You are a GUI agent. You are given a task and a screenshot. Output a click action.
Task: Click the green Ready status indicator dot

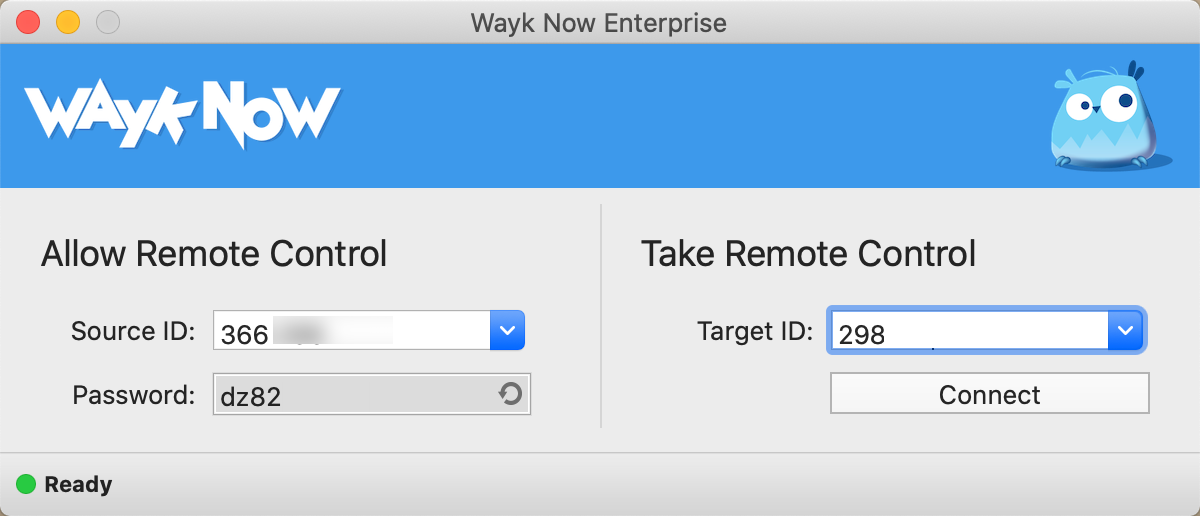27,485
